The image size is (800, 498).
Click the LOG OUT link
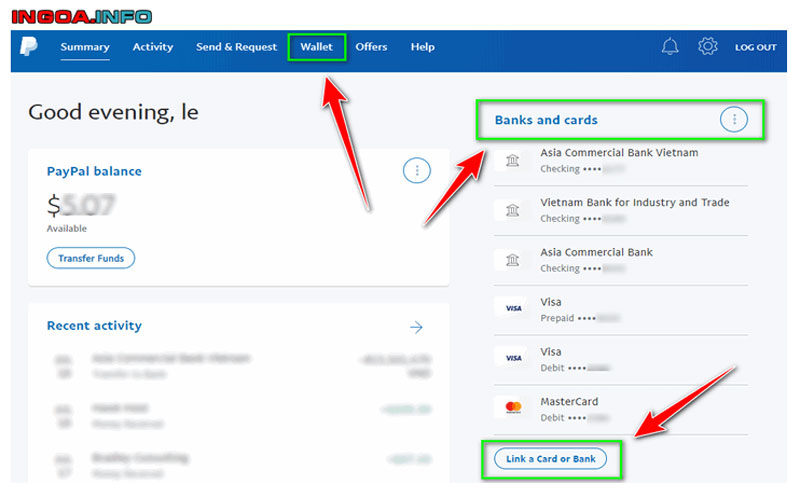click(755, 47)
